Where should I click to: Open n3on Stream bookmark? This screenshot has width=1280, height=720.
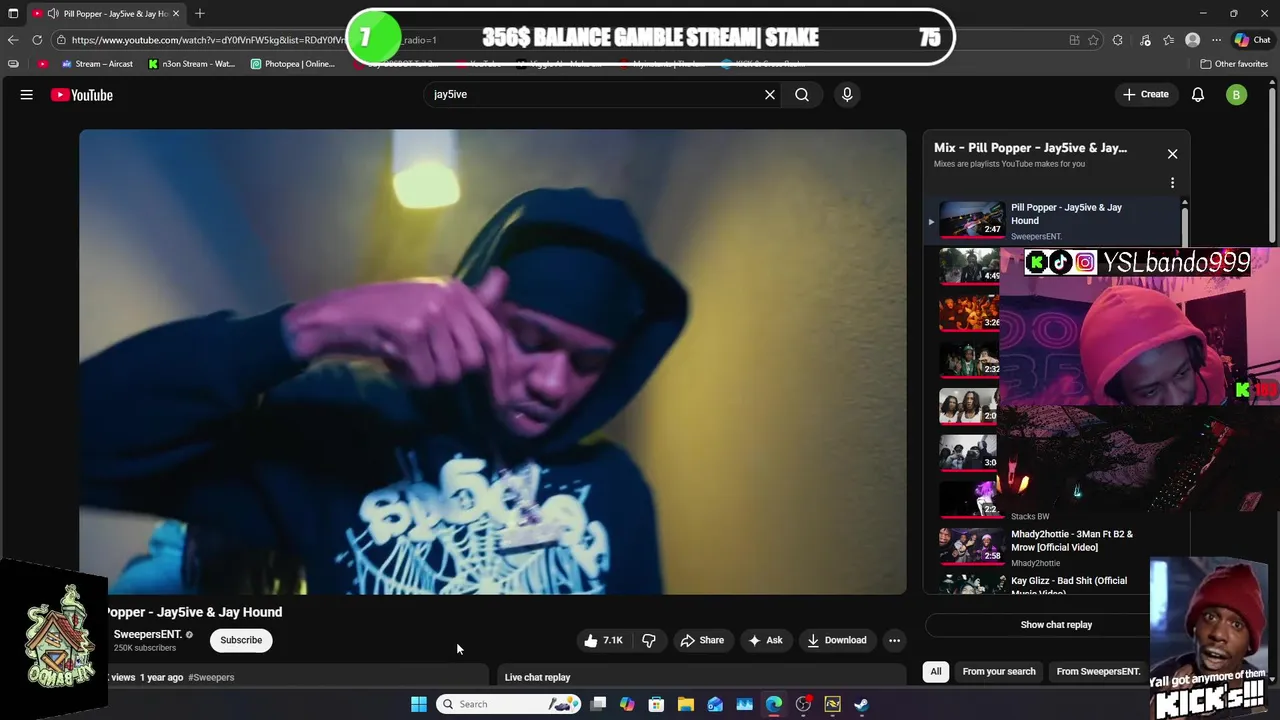191,64
